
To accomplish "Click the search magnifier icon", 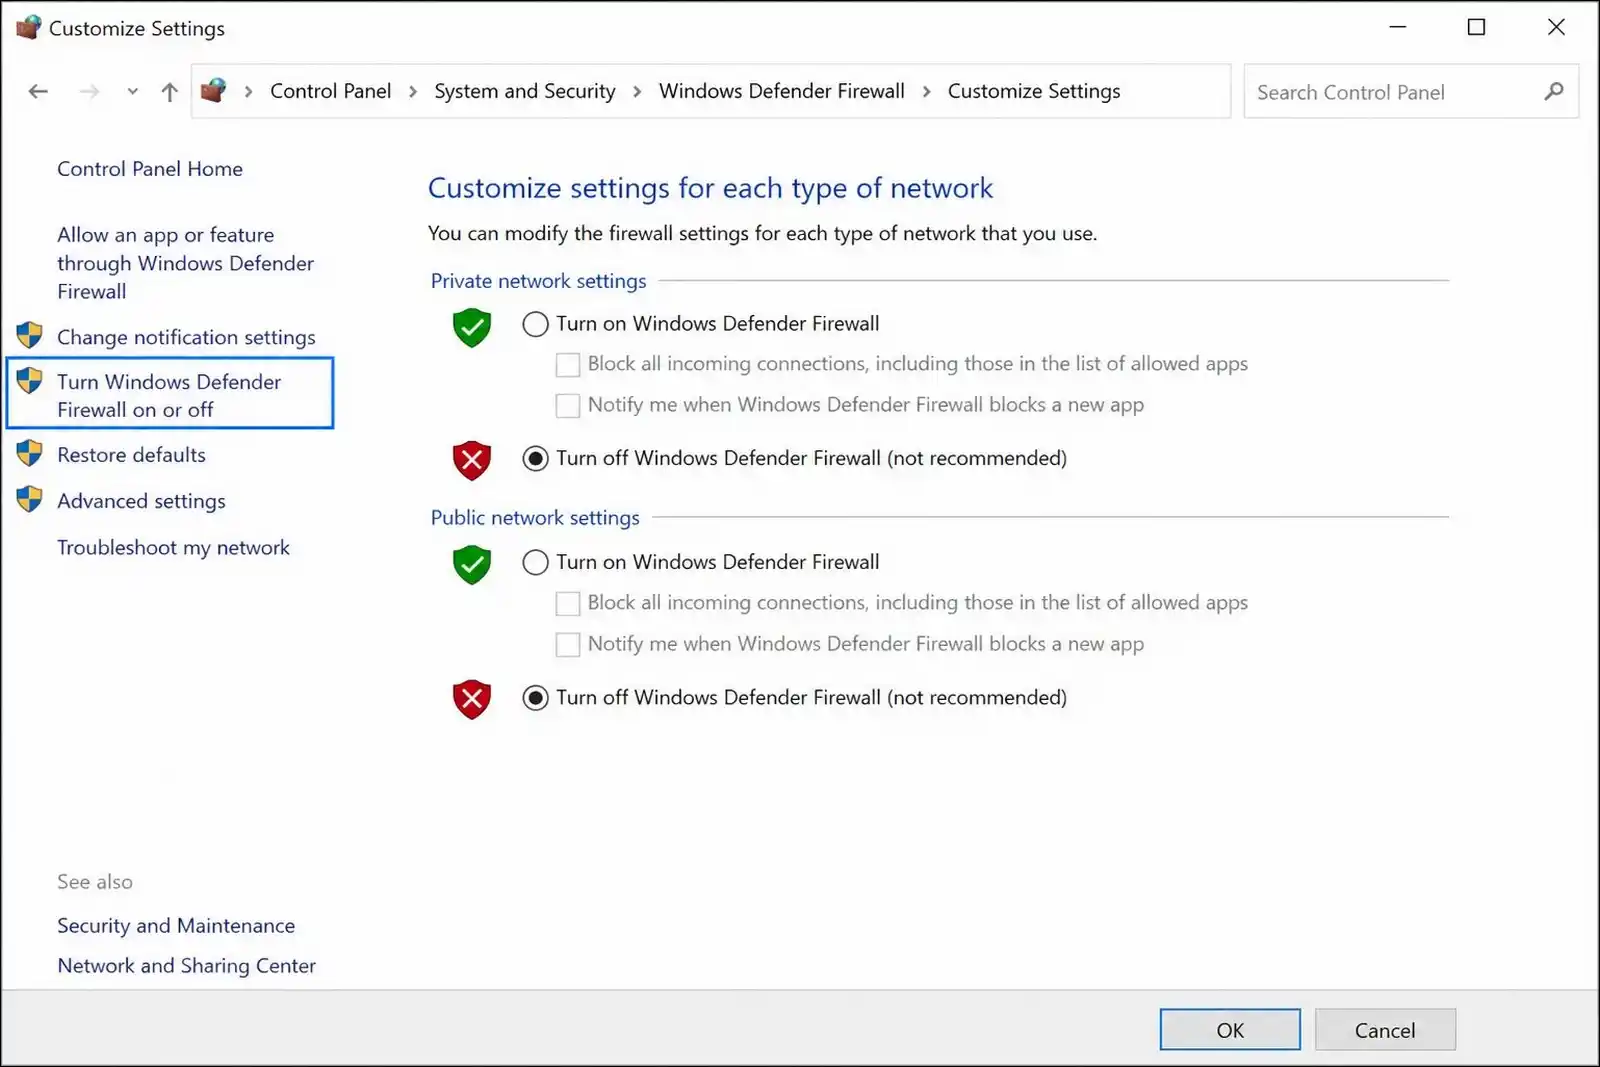I will pos(1553,92).
